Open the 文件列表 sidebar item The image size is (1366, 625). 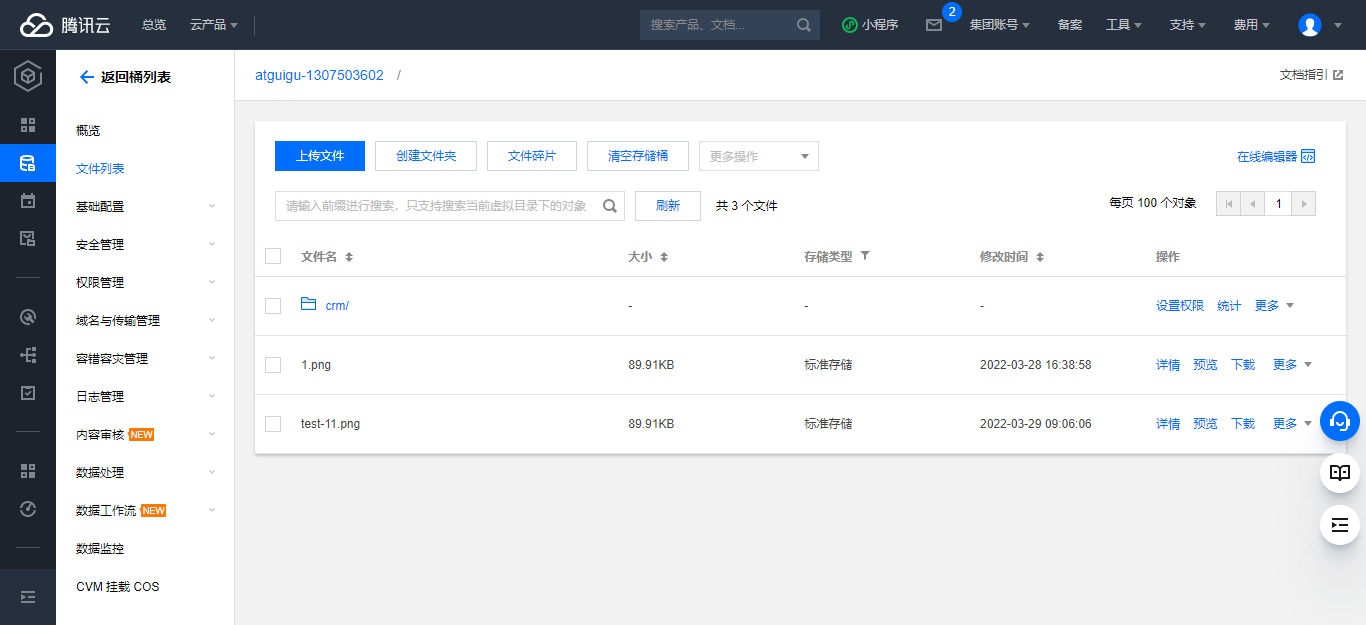click(100, 169)
